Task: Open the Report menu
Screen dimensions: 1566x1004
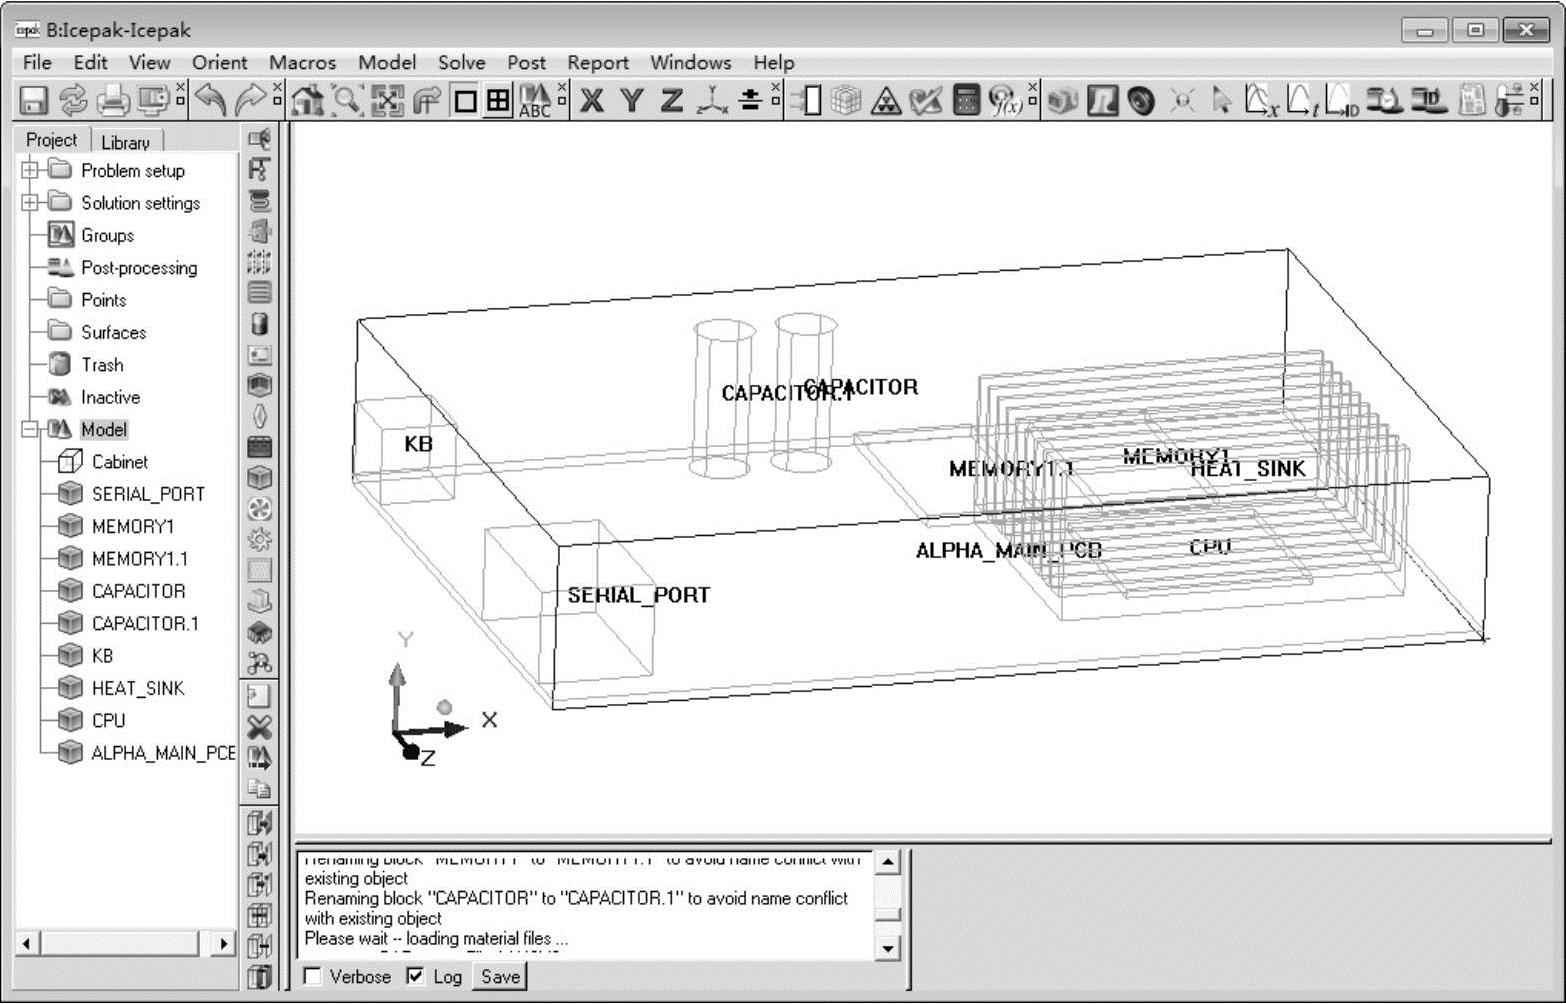Action: (x=598, y=62)
